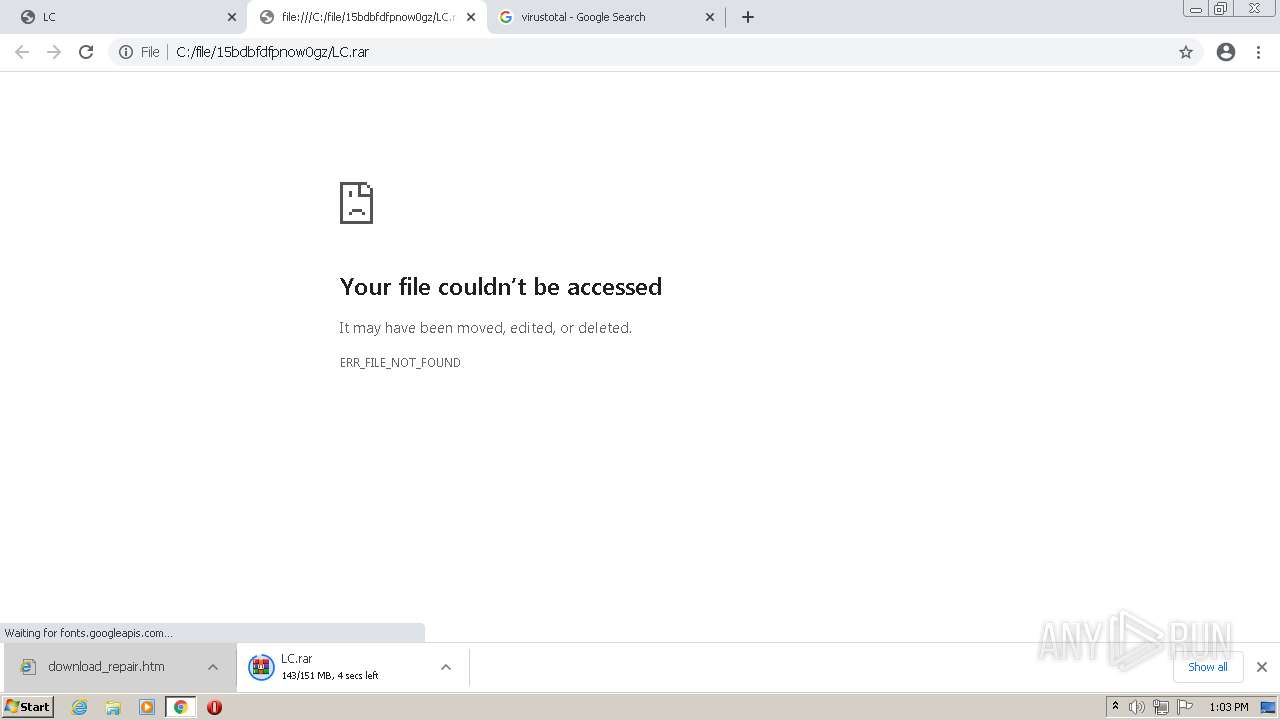
Task: Bookmark this page with the star icon
Action: click(x=1186, y=52)
